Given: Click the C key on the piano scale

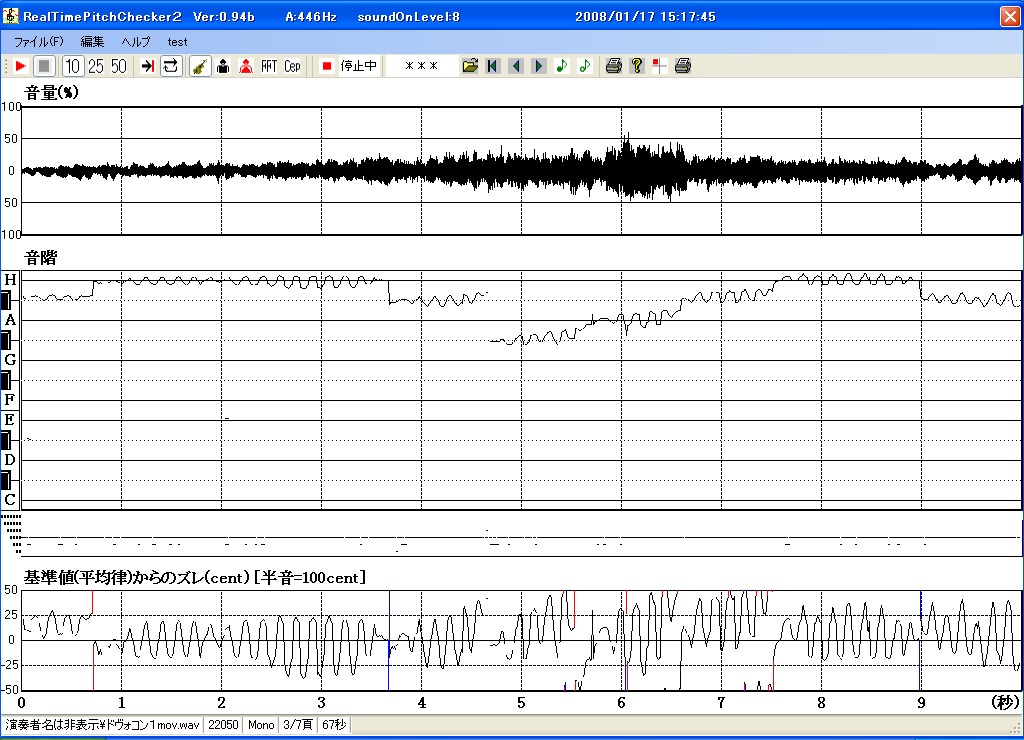Looking at the screenshot, I should 10,500.
